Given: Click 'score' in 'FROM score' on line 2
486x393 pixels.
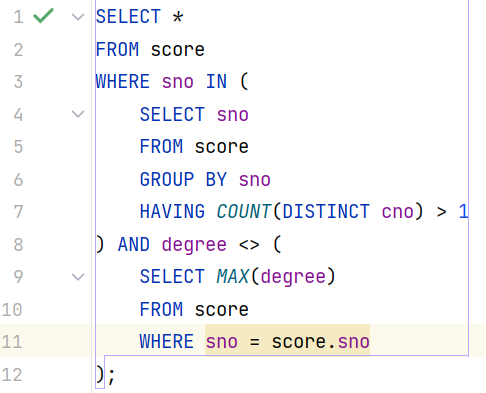Looking at the screenshot, I should click(x=178, y=50).
